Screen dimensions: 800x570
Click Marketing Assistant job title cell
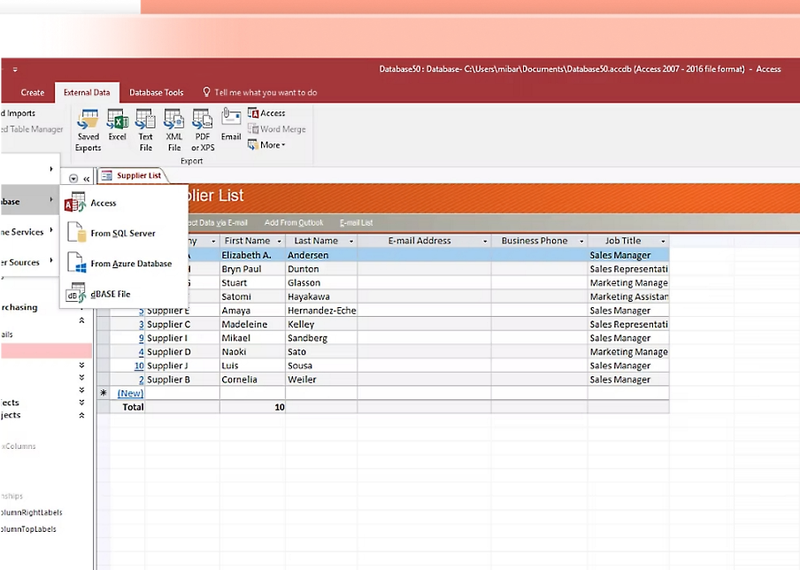click(x=628, y=296)
